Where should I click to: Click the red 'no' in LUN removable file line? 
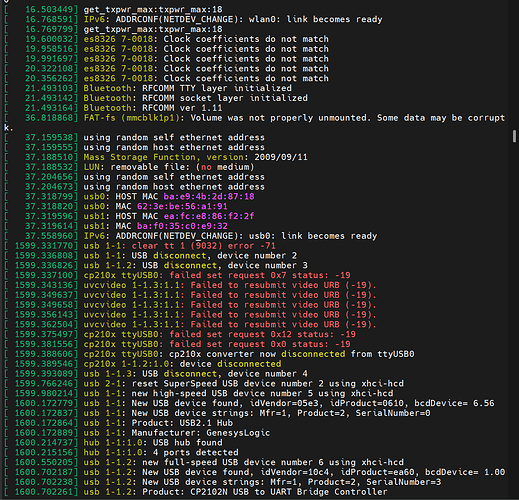click(x=206, y=167)
